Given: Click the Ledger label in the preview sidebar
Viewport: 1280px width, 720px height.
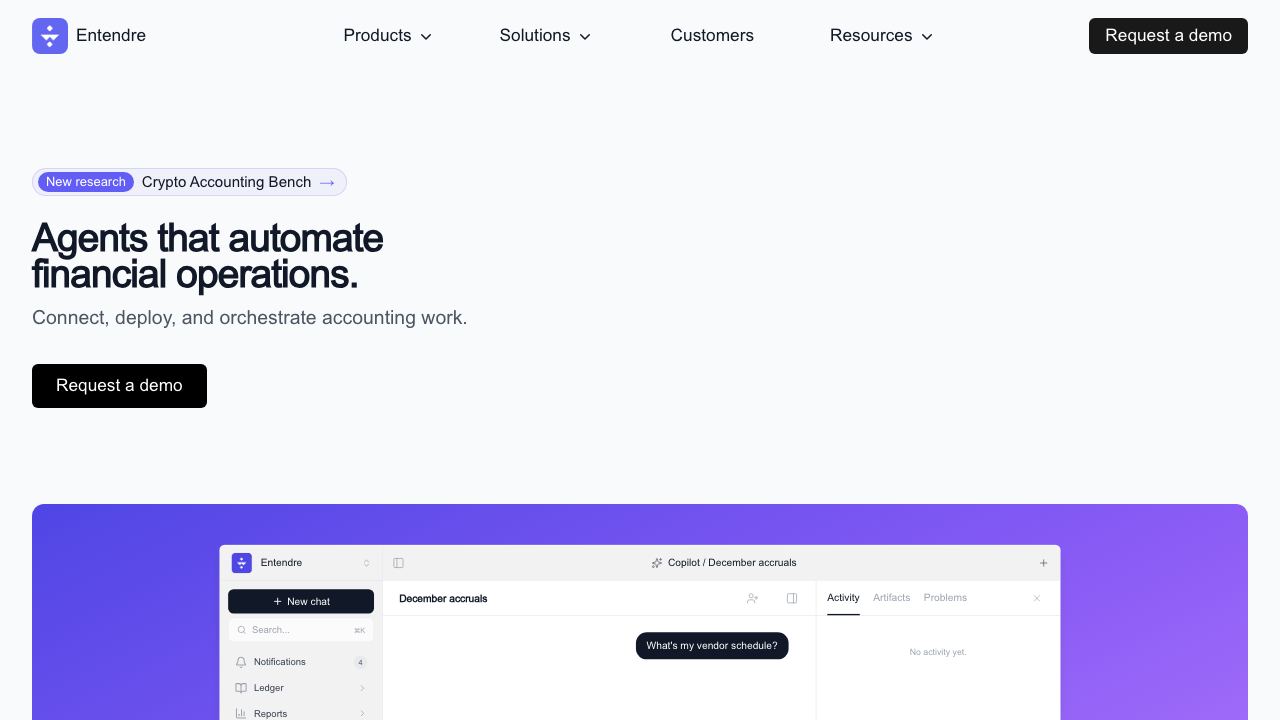Looking at the screenshot, I should [x=269, y=688].
